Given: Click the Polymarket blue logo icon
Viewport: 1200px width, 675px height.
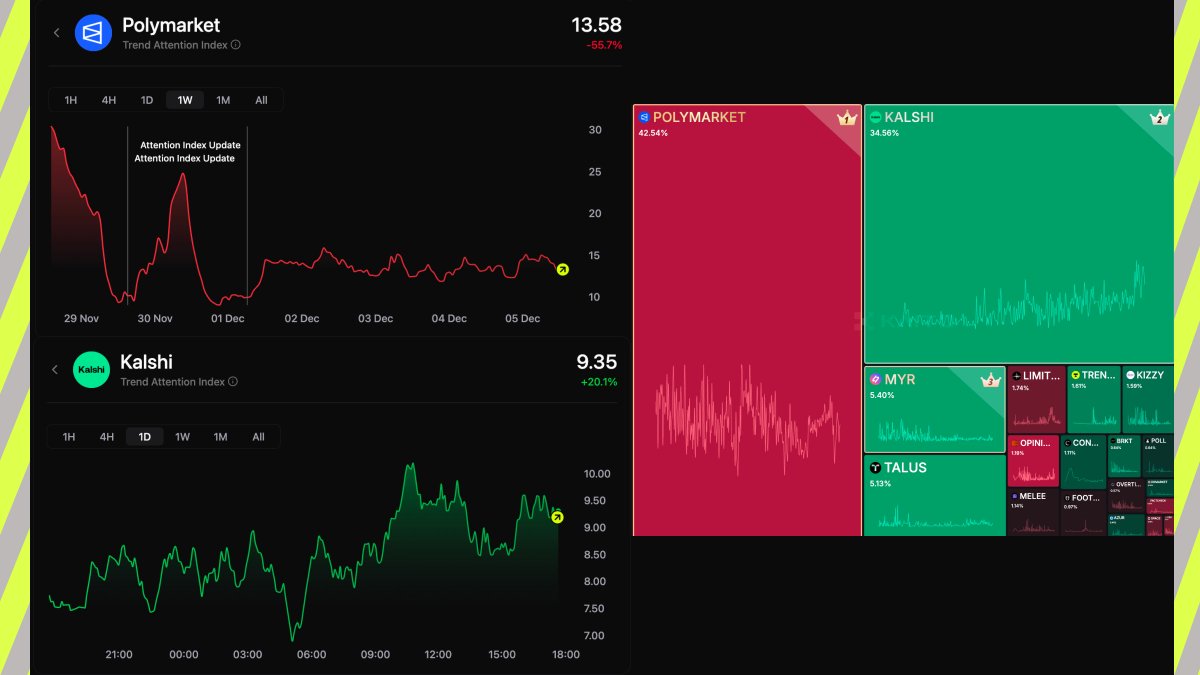Looking at the screenshot, I should pyautogui.click(x=93, y=33).
